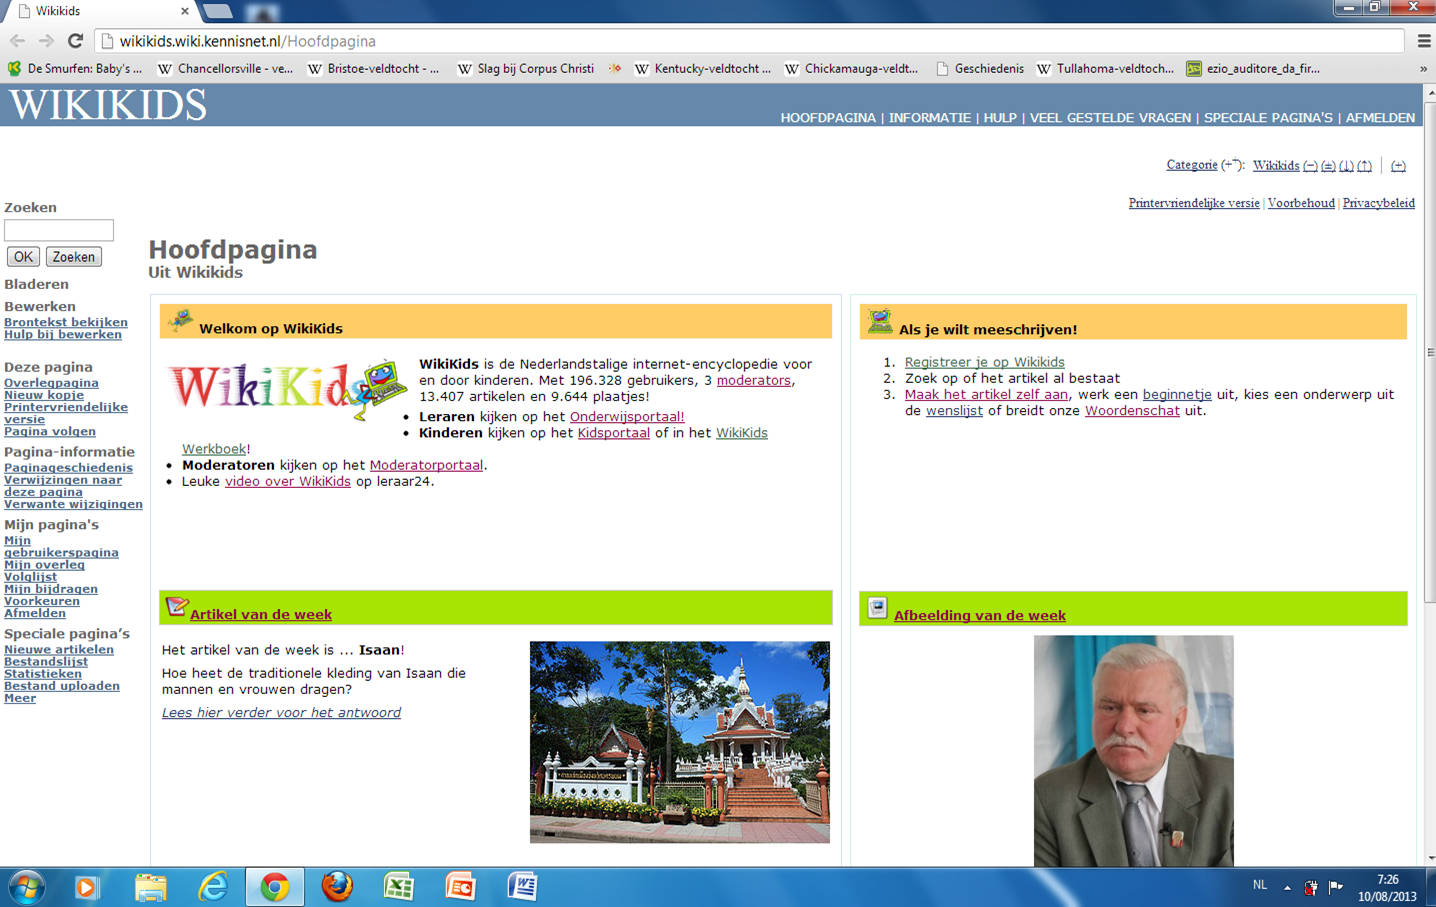
Task: Open the Privacybeleid link
Action: click(1378, 203)
